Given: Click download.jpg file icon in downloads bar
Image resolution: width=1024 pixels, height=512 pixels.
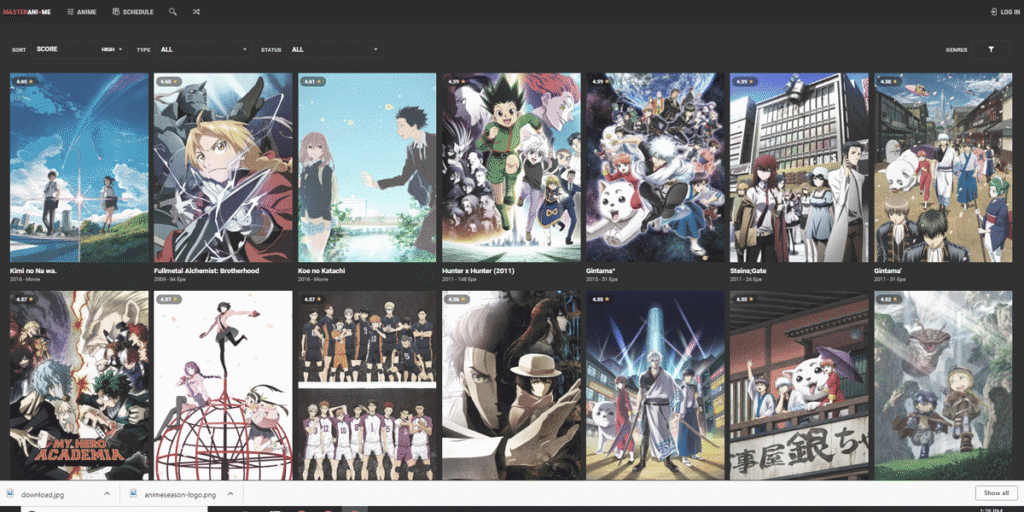Looking at the screenshot, I should 10,494.
